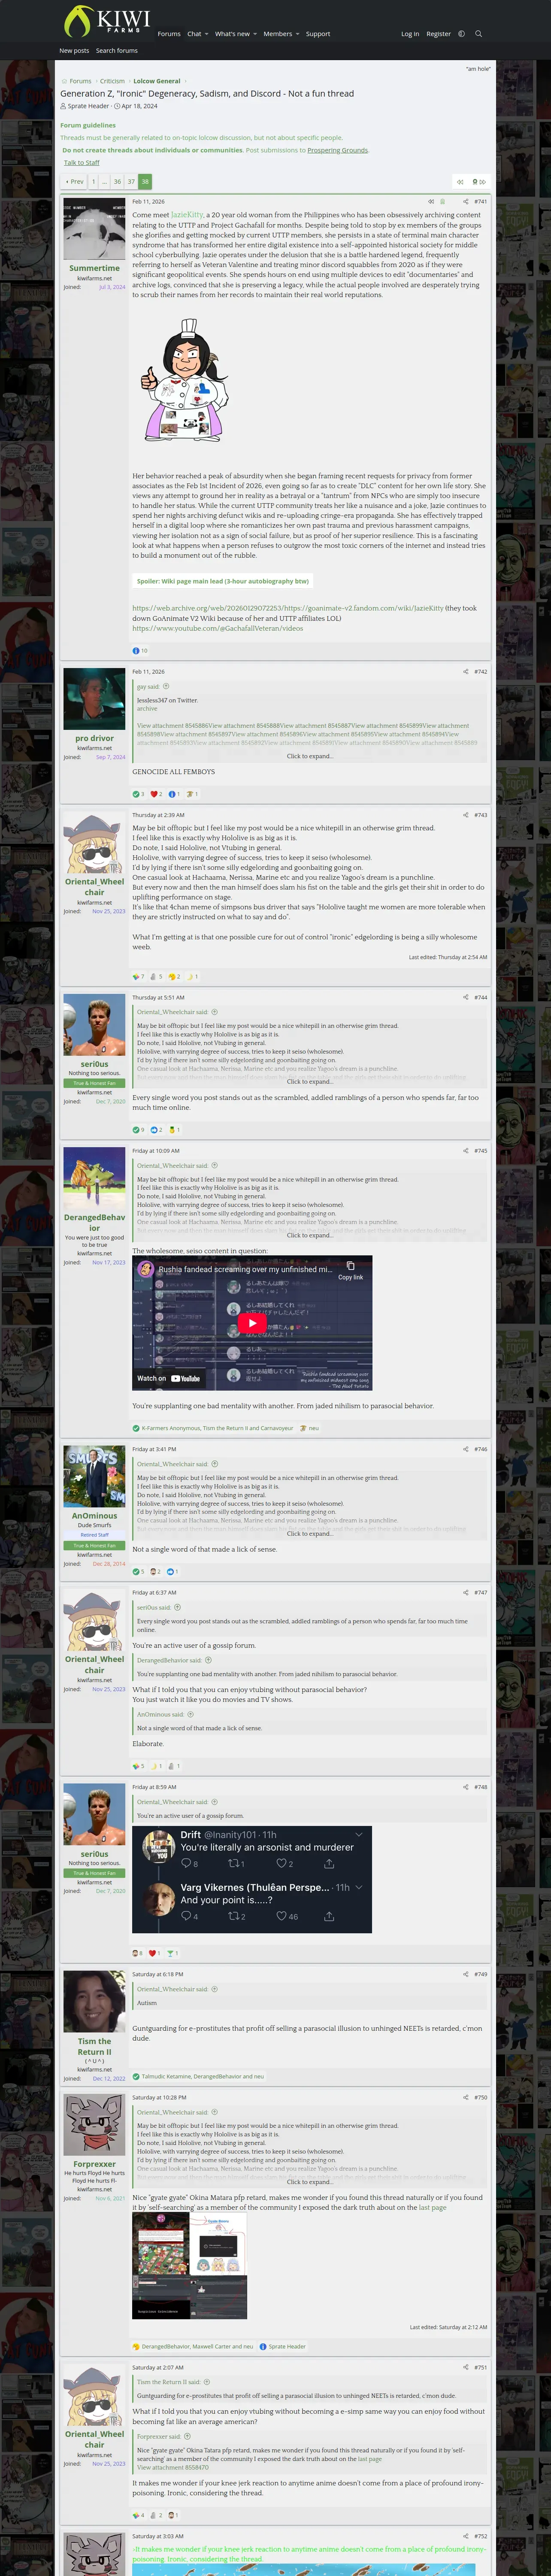Go to AnOminous quote source arrow in post #747
The image size is (551, 2576).
[x=190, y=1714]
